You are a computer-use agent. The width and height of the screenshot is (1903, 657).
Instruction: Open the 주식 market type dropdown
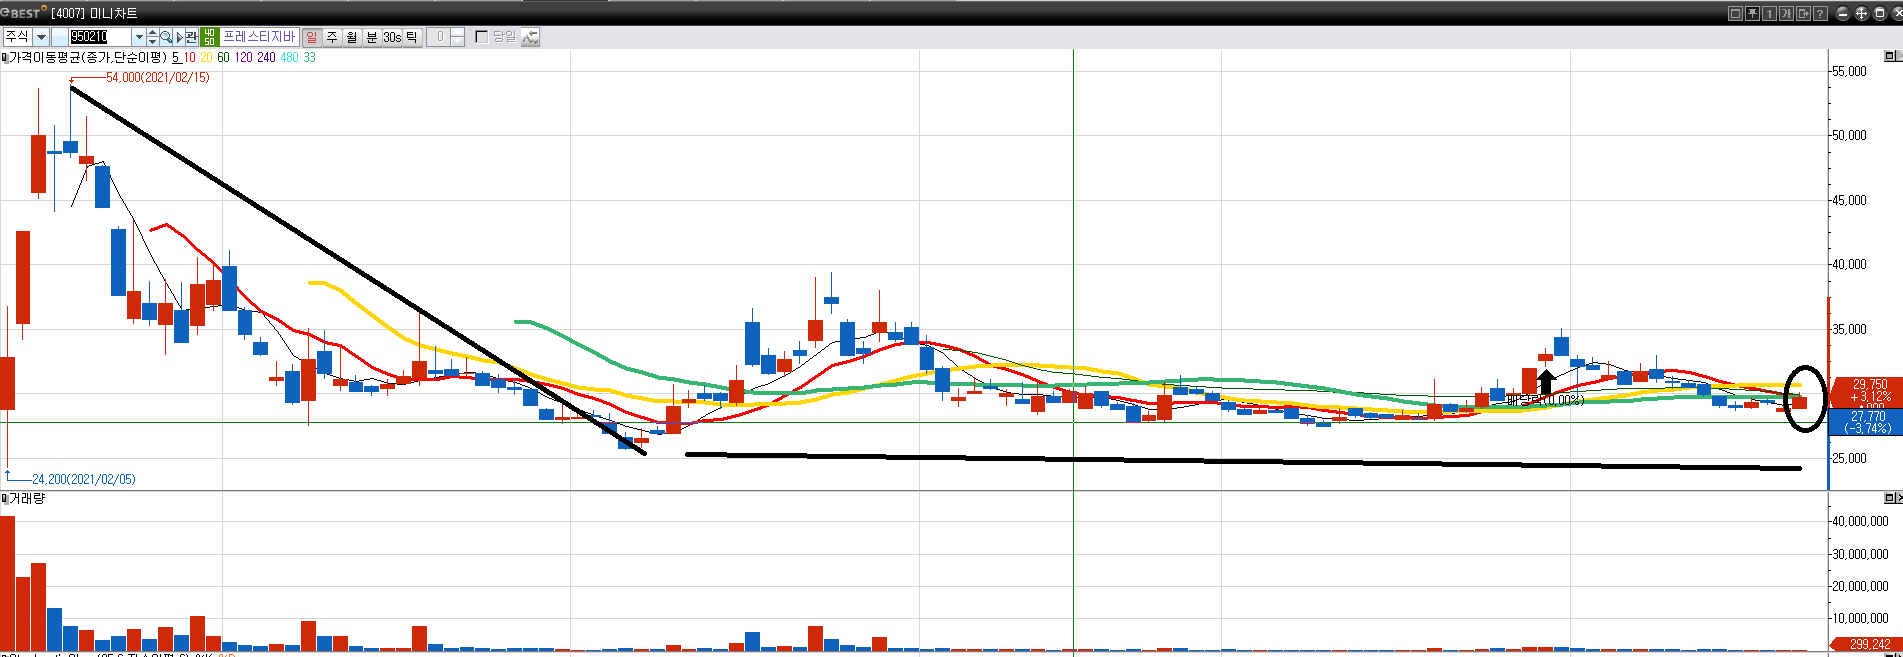(x=41, y=37)
